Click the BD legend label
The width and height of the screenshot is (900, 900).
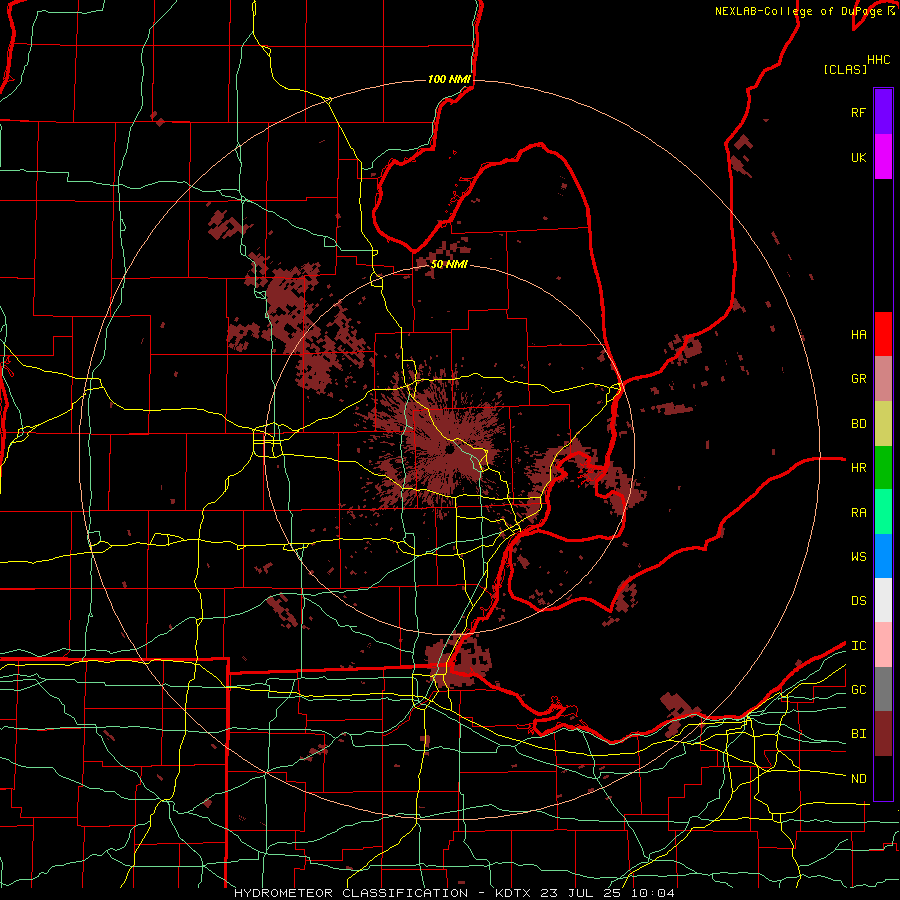pos(858,424)
